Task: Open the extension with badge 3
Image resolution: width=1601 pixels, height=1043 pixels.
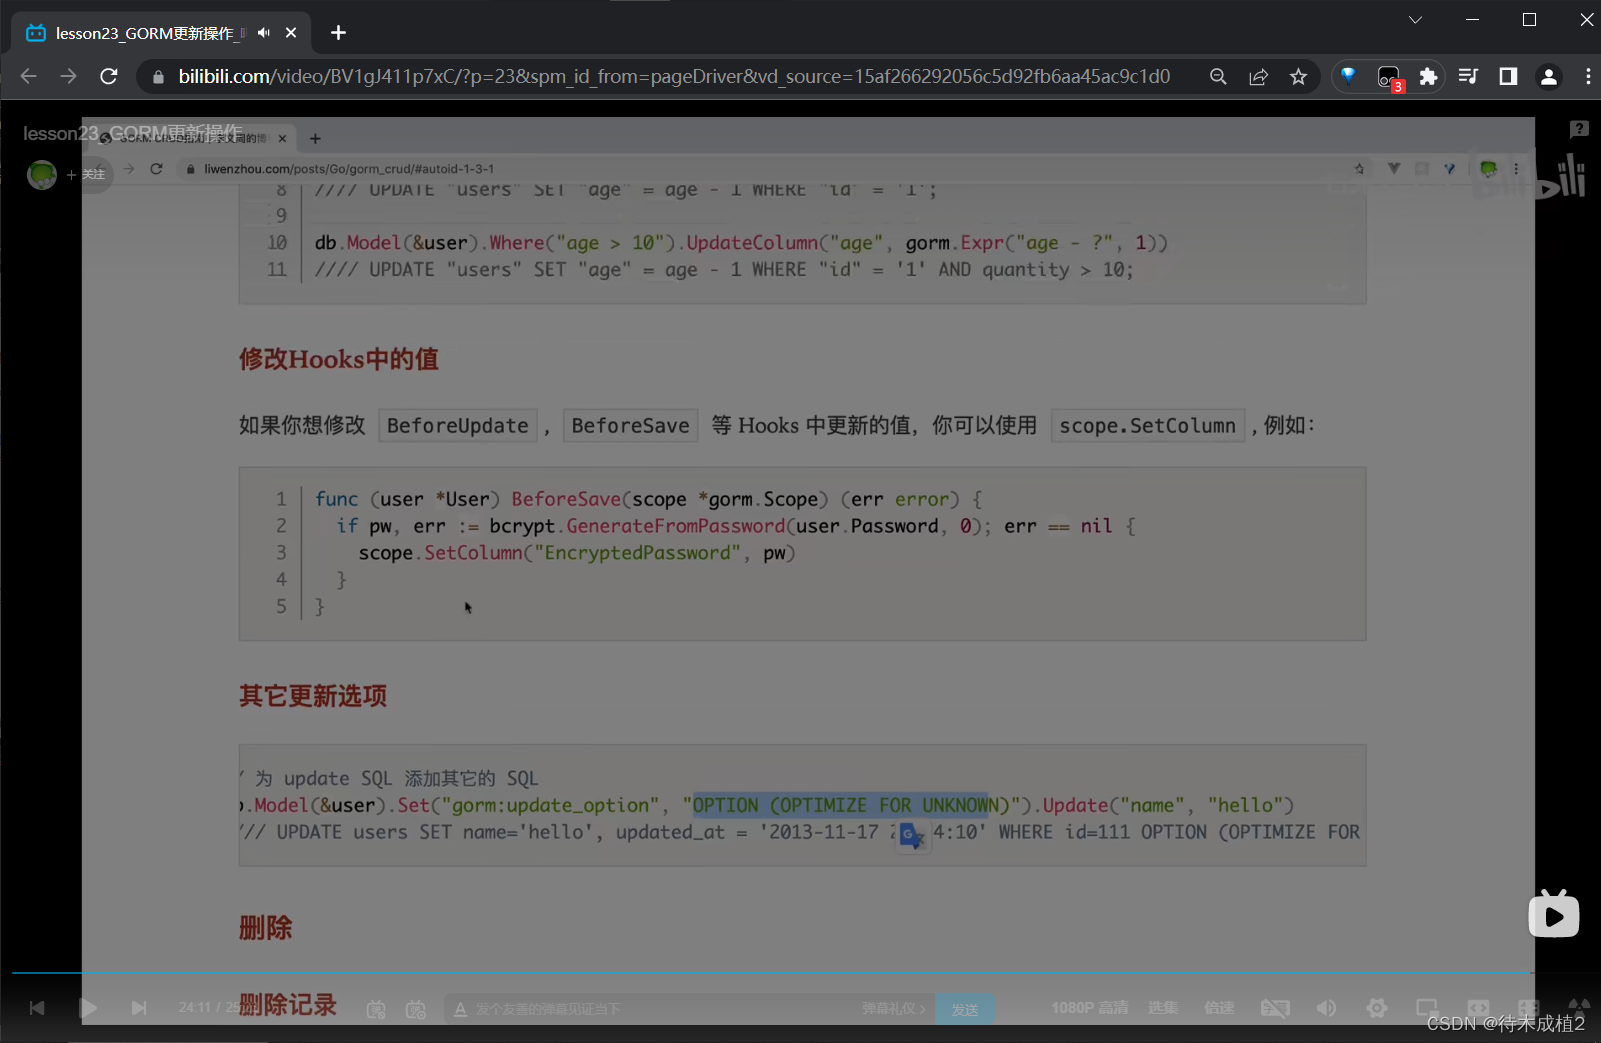Action: tap(1389, 77)
